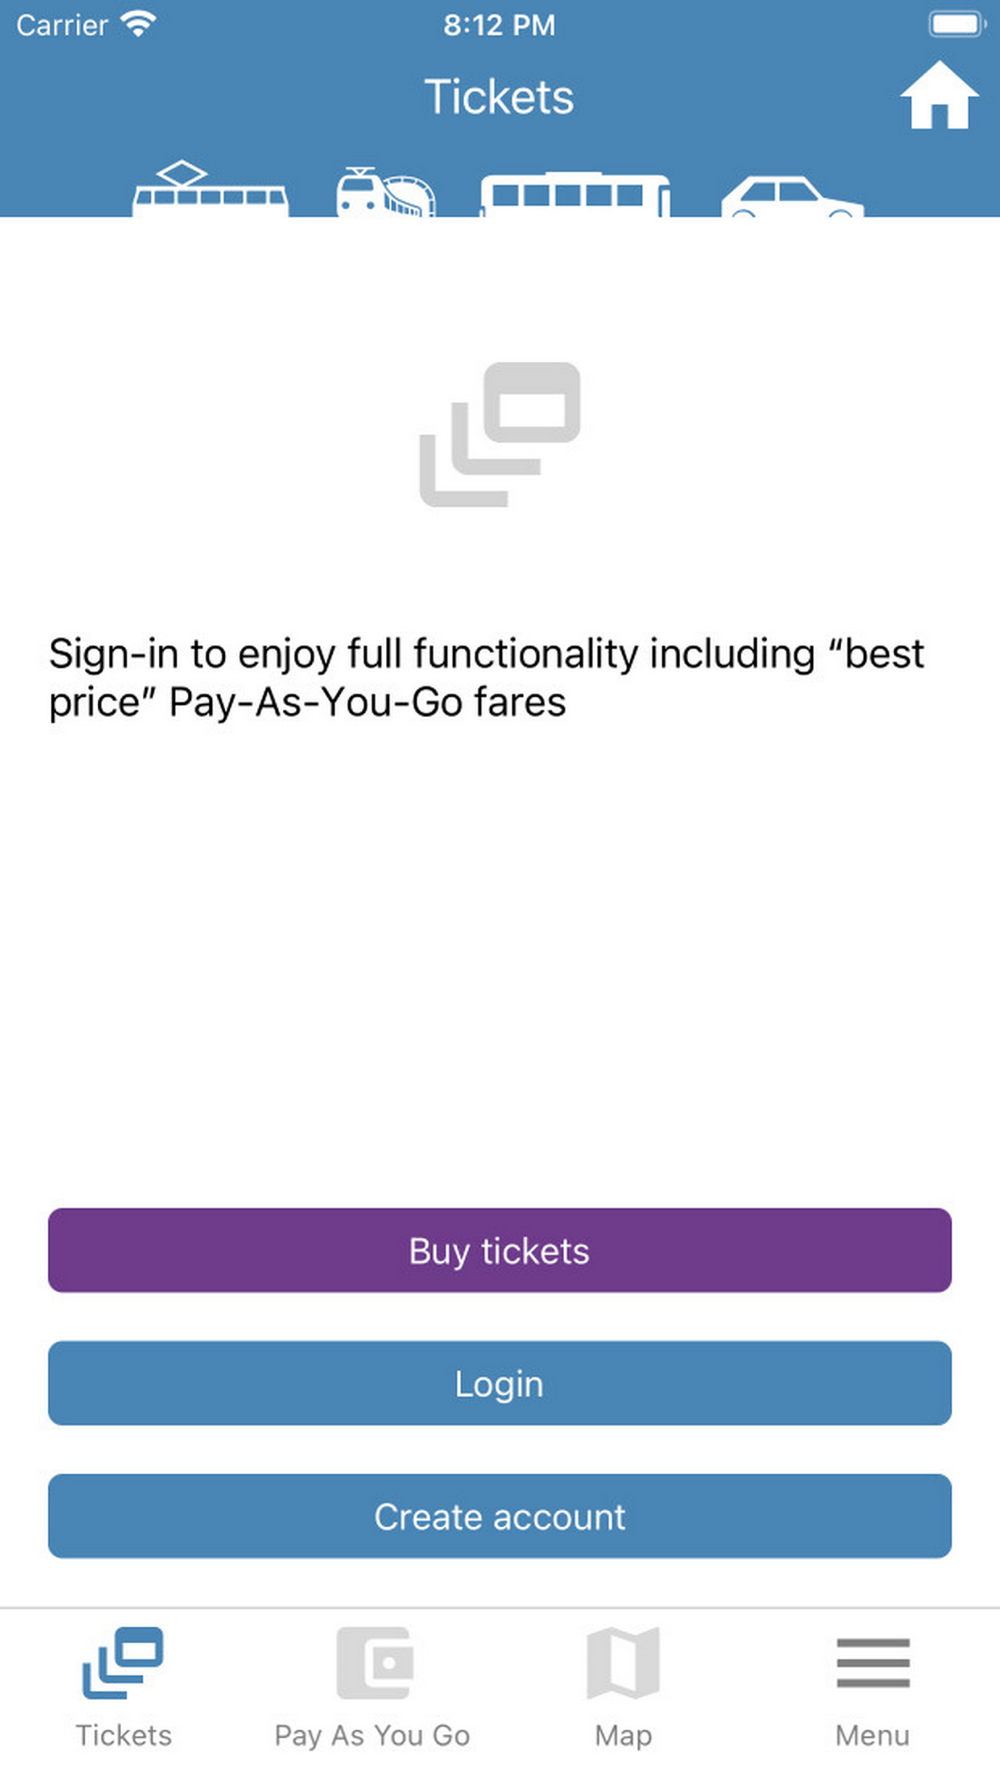Tap the wallet icon above Pay As You Go

click(374, 1663)
